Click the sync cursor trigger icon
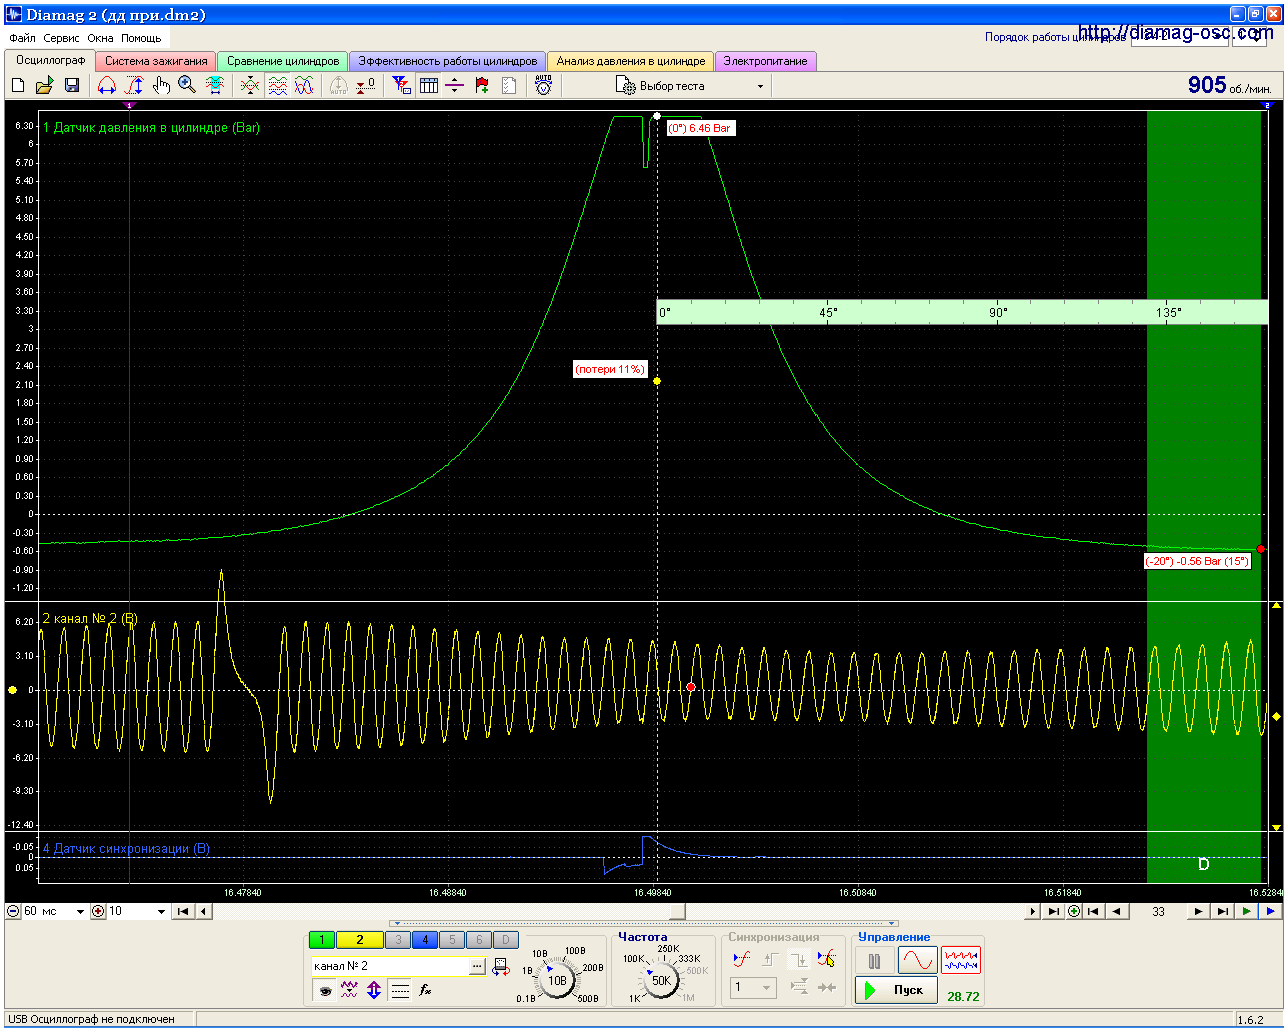This screenshot has width=1288, height=1032. pyautogui.click(x=826, y=960)
